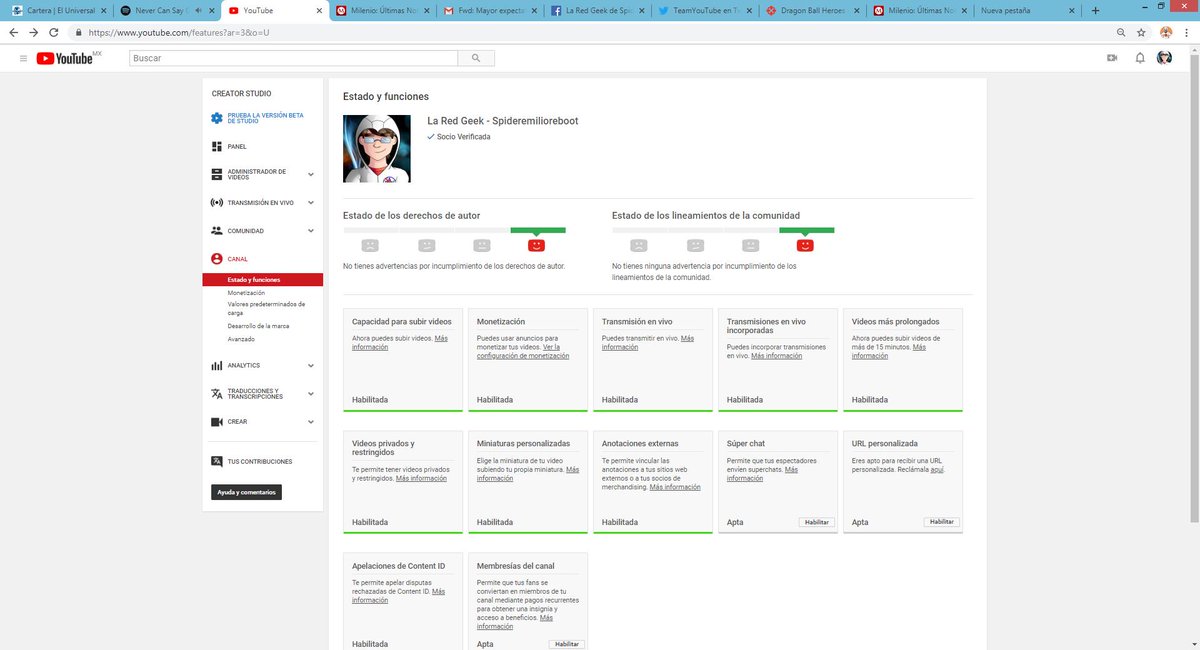1200x650 pixels.
Task: Open the notifications bell
Action: tap(1139, 58)
